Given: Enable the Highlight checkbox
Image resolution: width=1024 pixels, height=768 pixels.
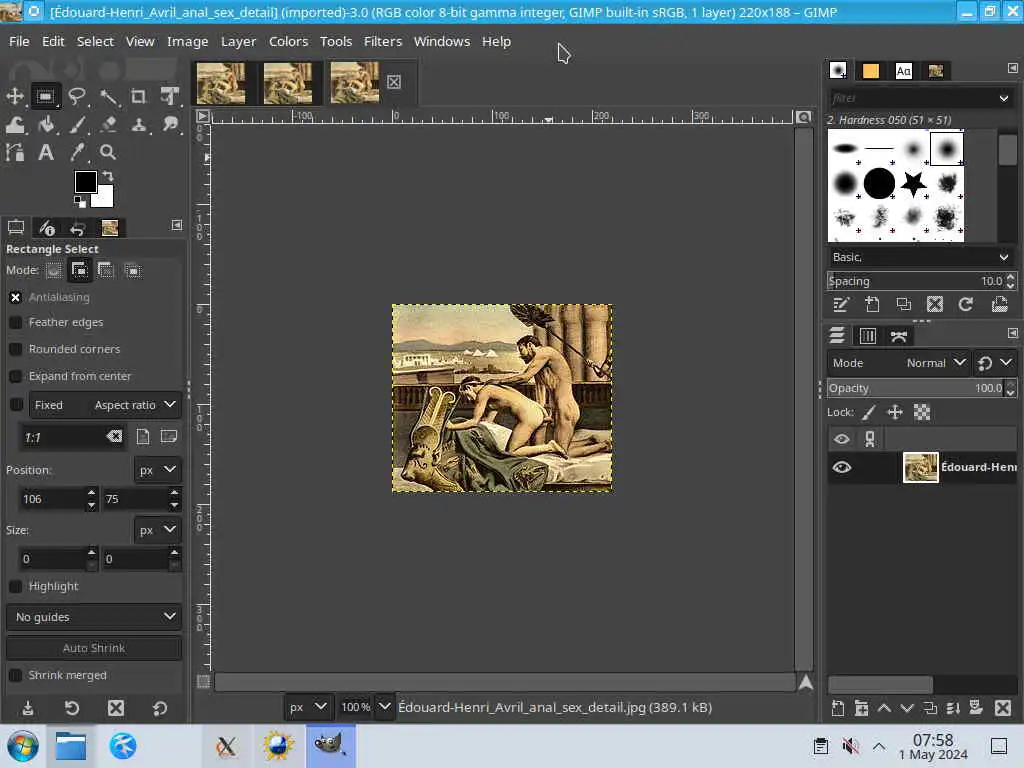Looking at the screenshot, I should [x=16, y=586].
